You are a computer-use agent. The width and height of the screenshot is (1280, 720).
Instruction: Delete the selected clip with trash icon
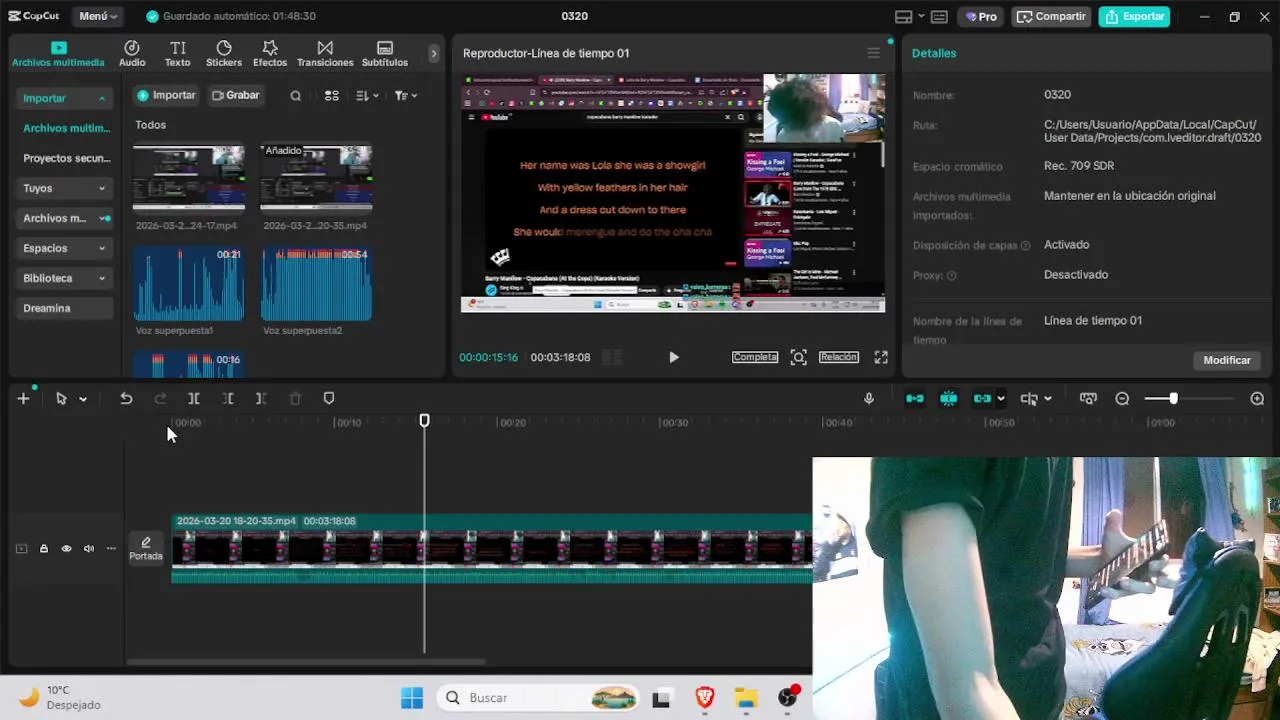(x=295, y=398)
